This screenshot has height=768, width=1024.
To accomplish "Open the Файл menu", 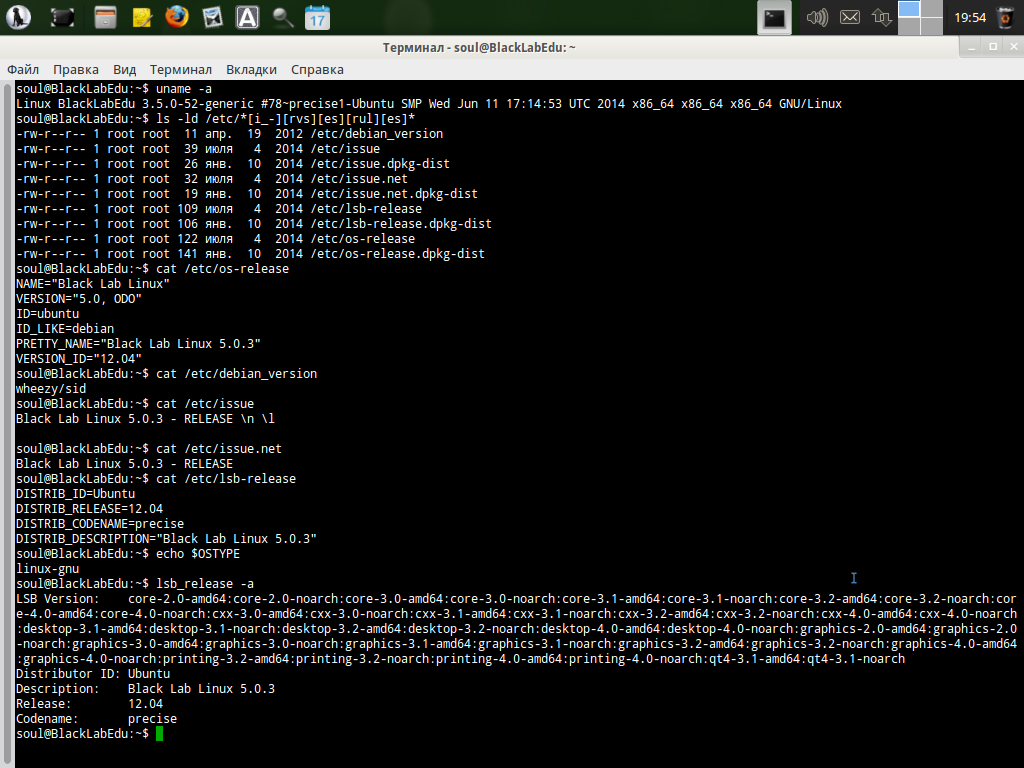I will click(x=23, y=69).
